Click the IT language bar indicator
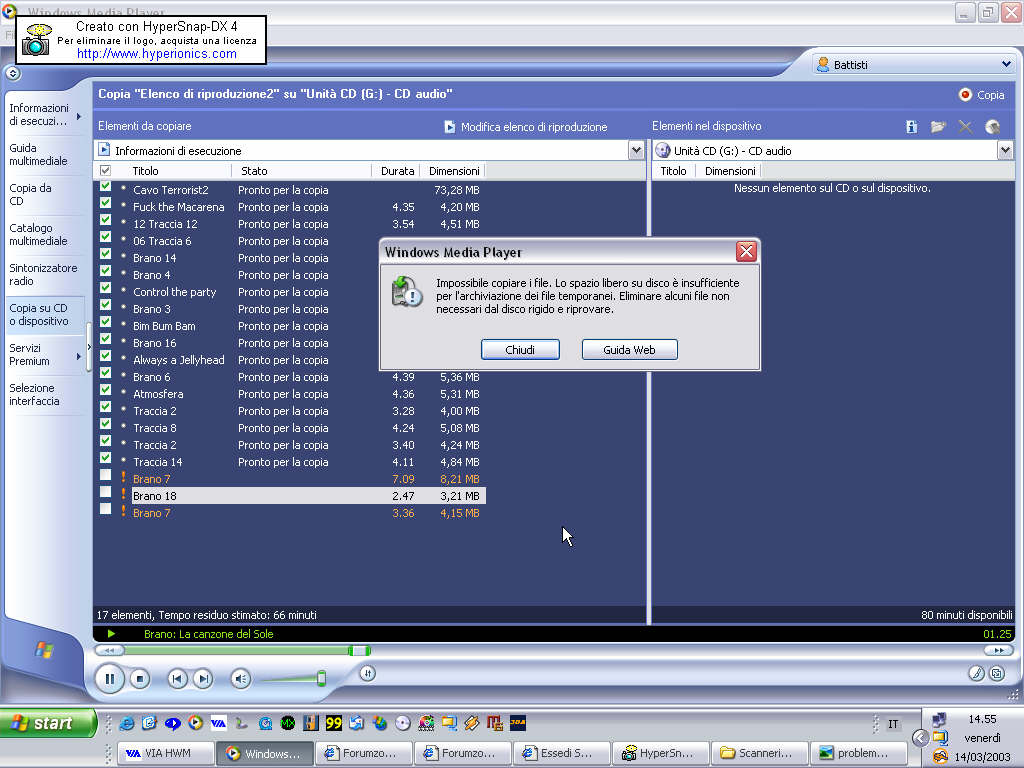Viewport: 1024px width, 768px height. [893, 724]
